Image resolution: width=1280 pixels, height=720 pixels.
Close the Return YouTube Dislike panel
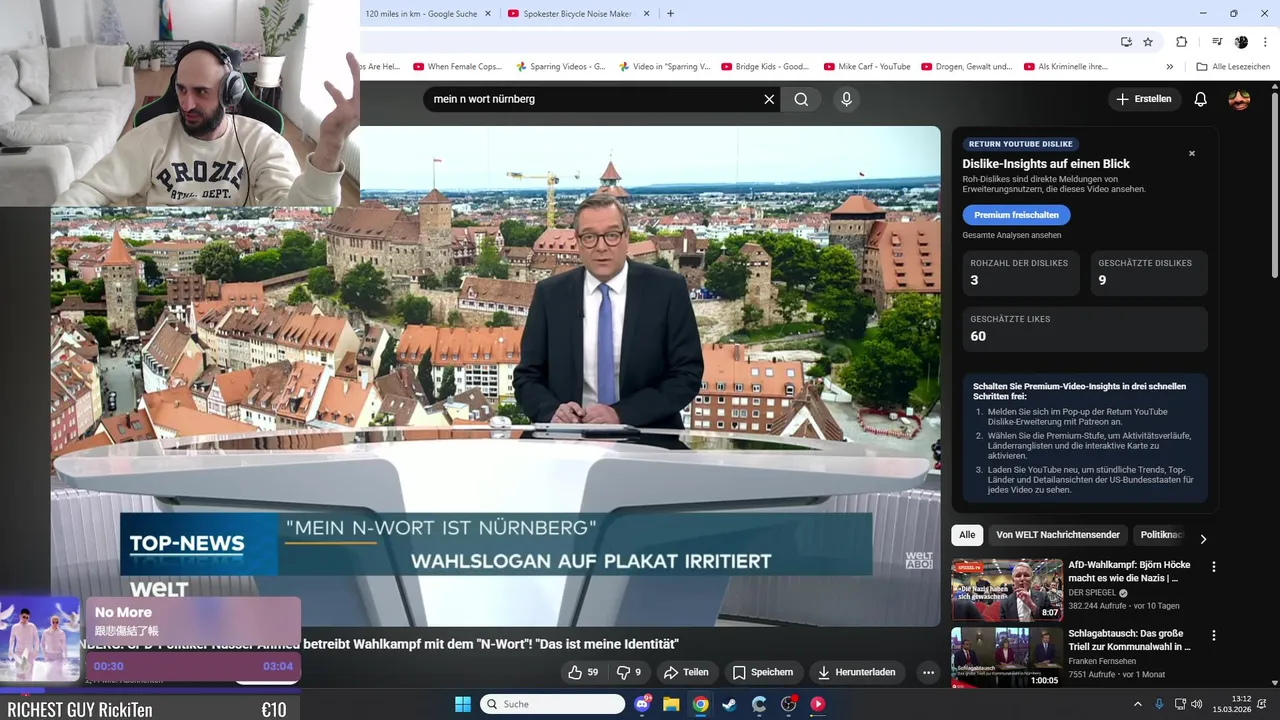[x=1191, y=154]
